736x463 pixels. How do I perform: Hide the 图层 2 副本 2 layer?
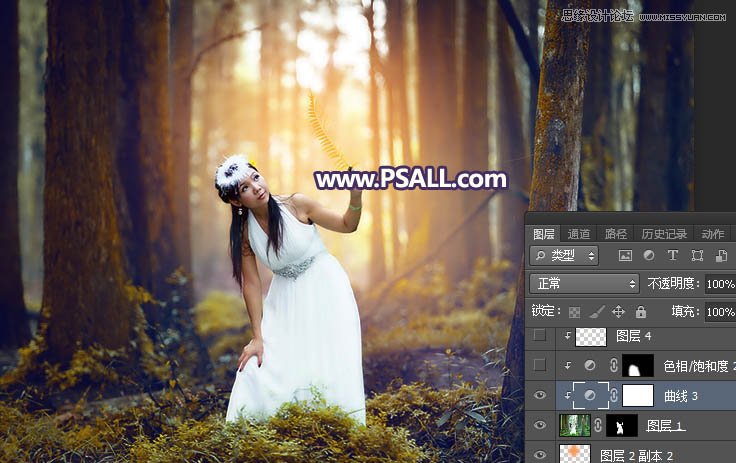click(x=540, y=455)
